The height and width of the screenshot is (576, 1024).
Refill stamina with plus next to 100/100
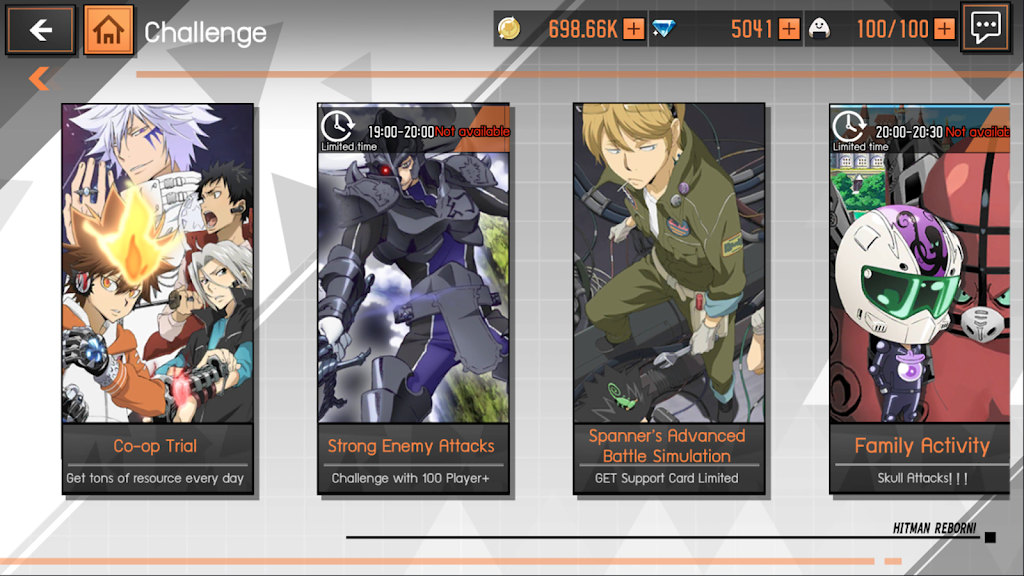[x=944, y=29]
